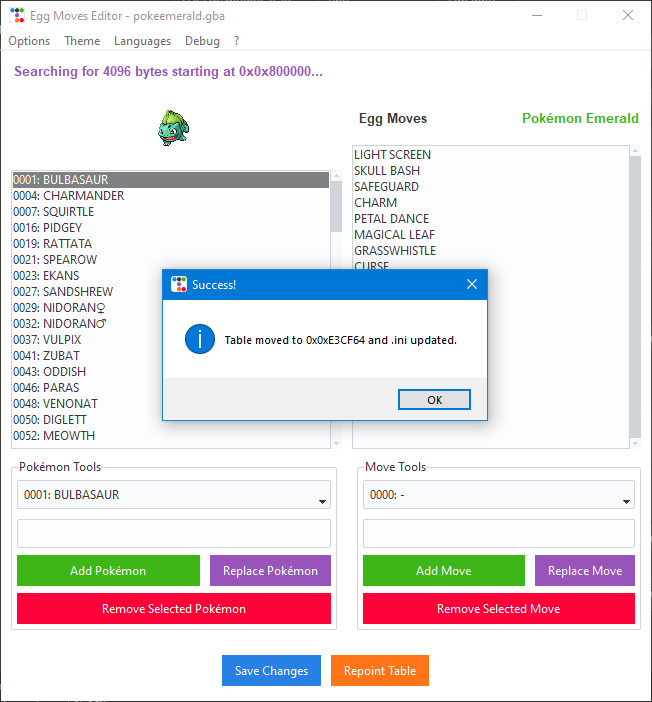Click the Repoint Table button

[x=379, y=671]
